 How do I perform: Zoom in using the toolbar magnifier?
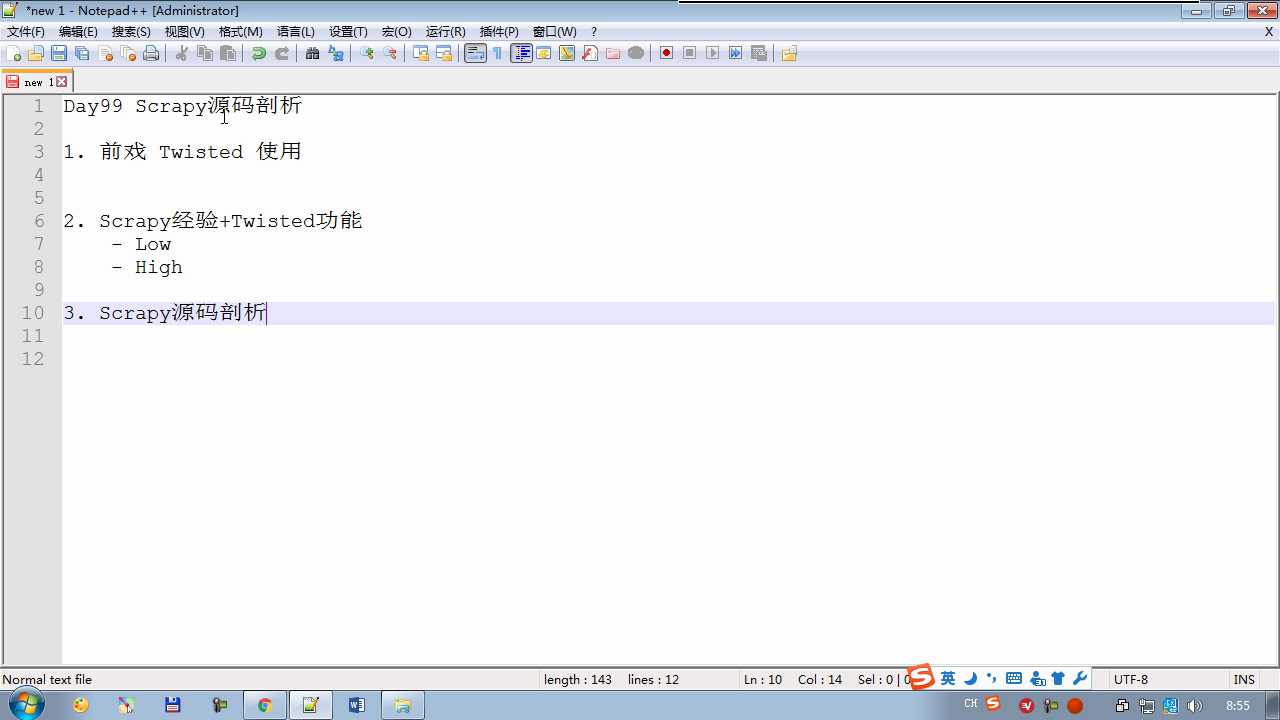pyautogui.click(x=366, y=54)
